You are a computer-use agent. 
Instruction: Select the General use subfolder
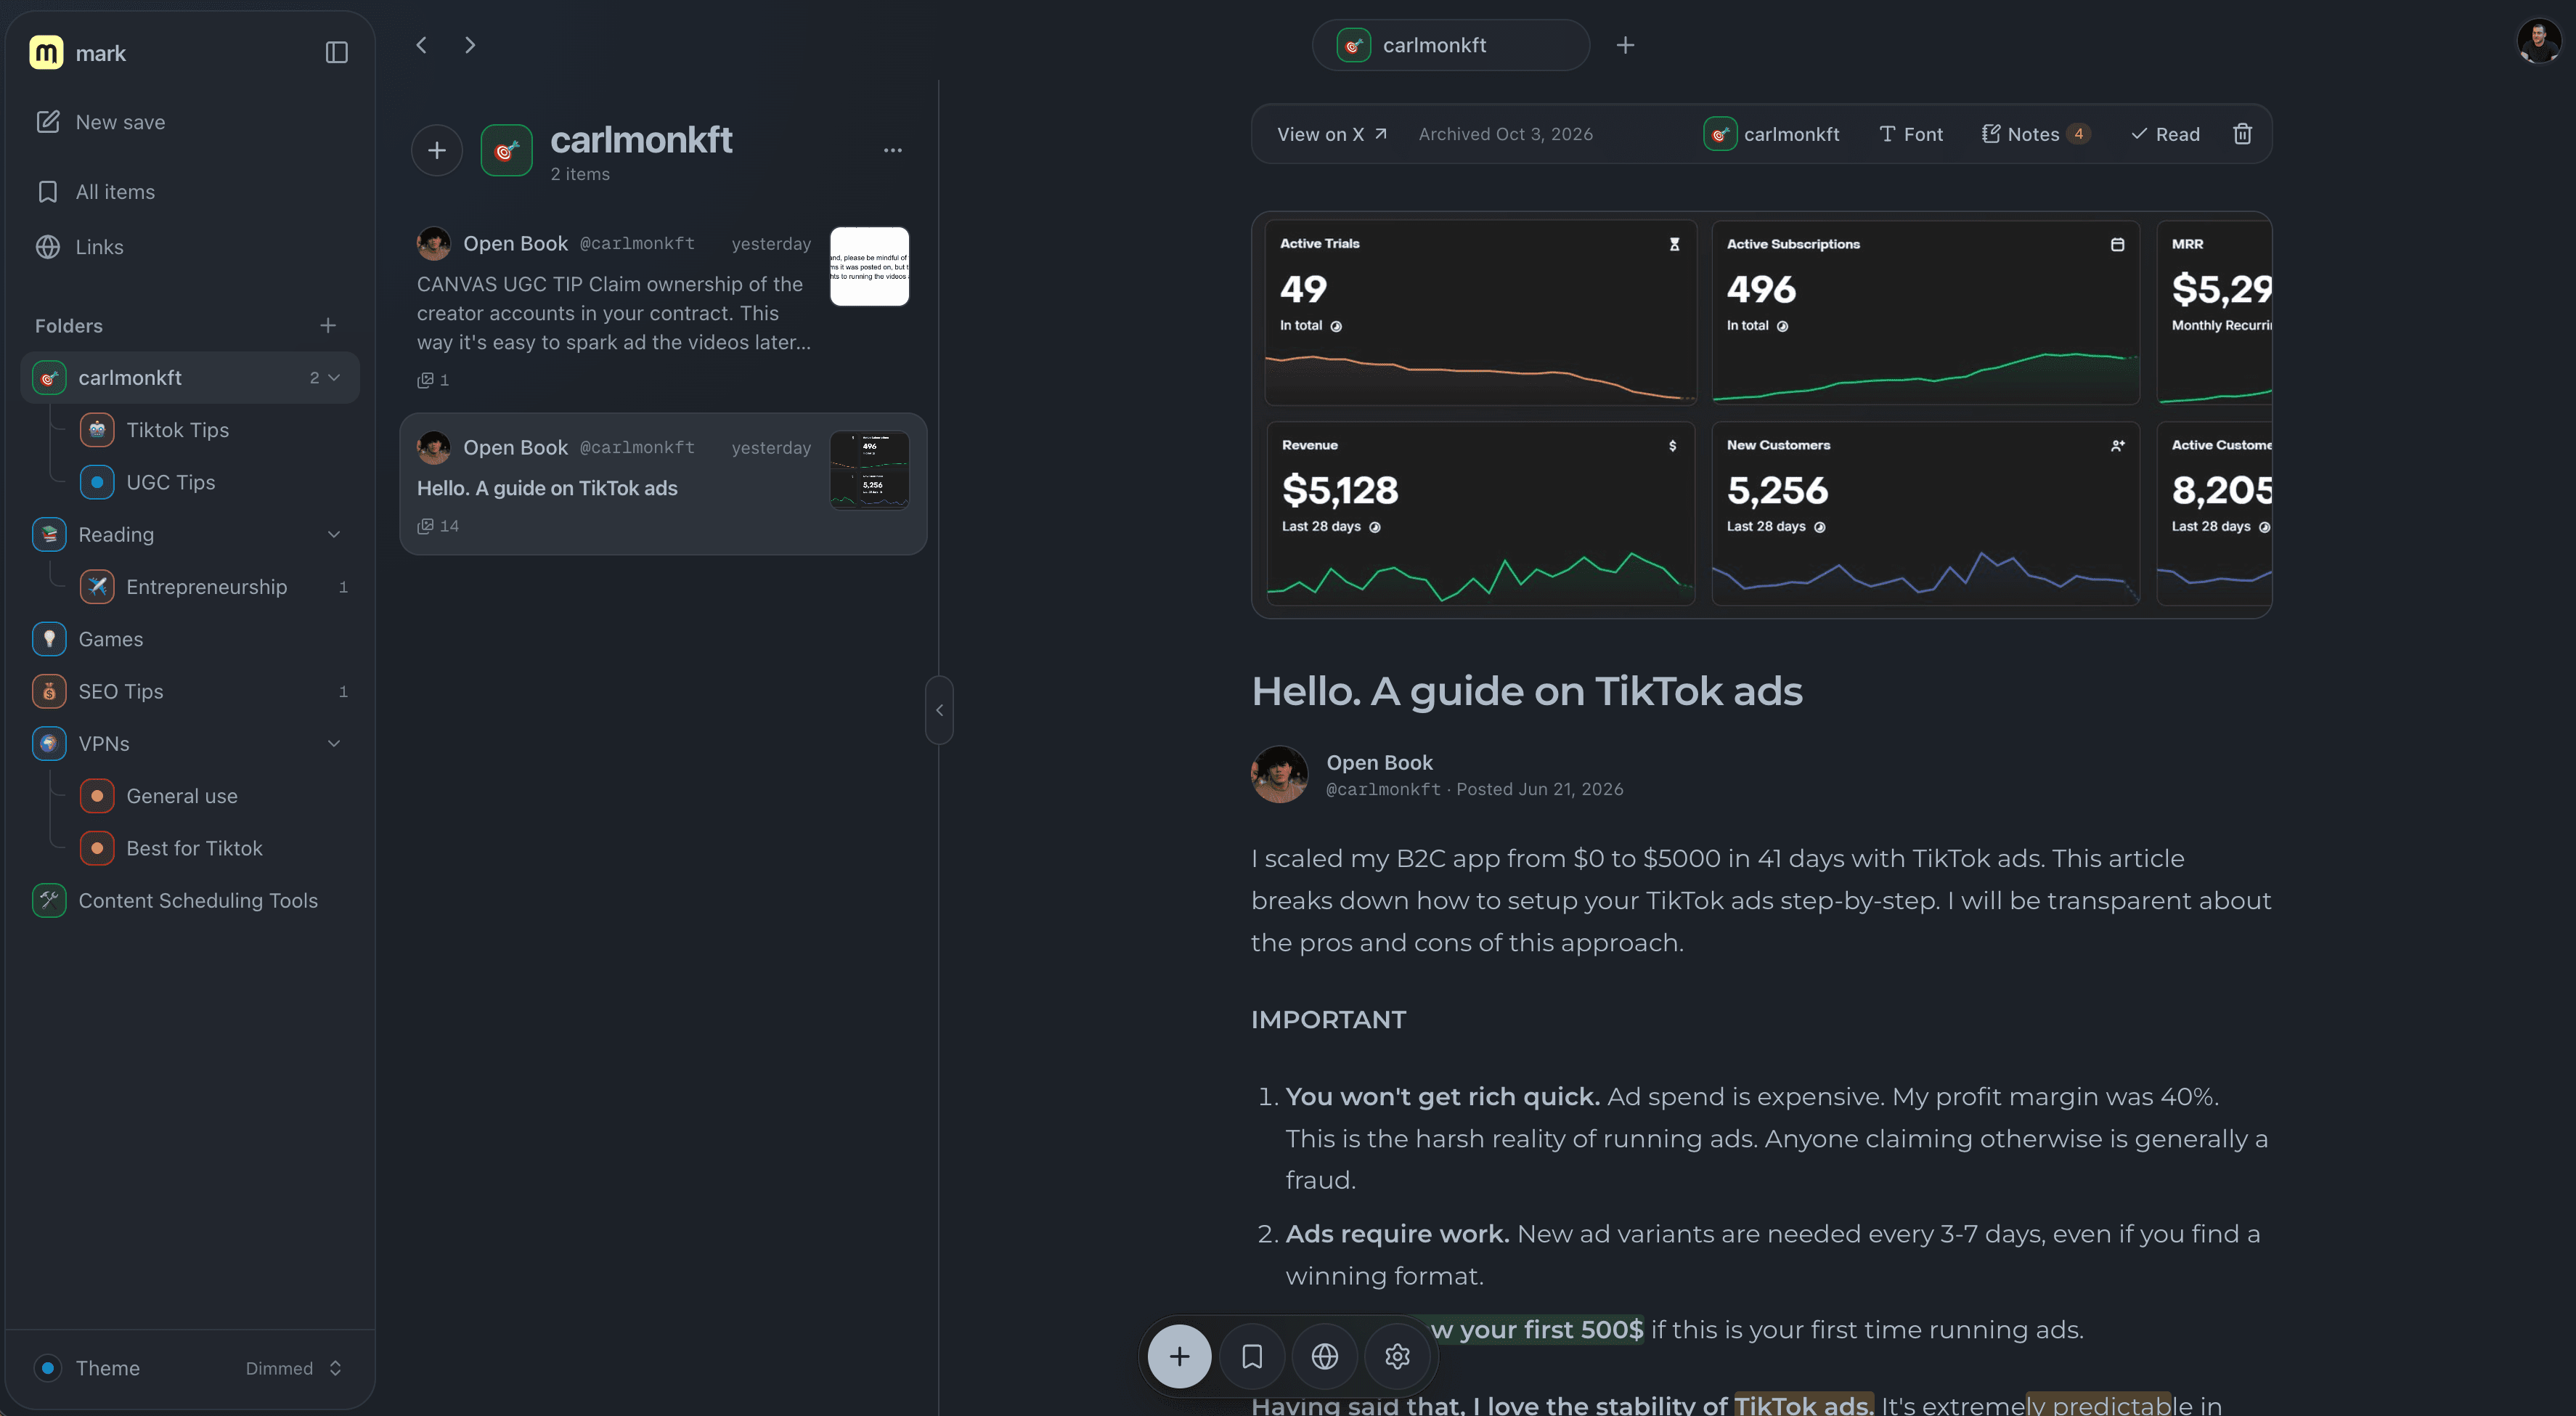[x=213, y=796]
